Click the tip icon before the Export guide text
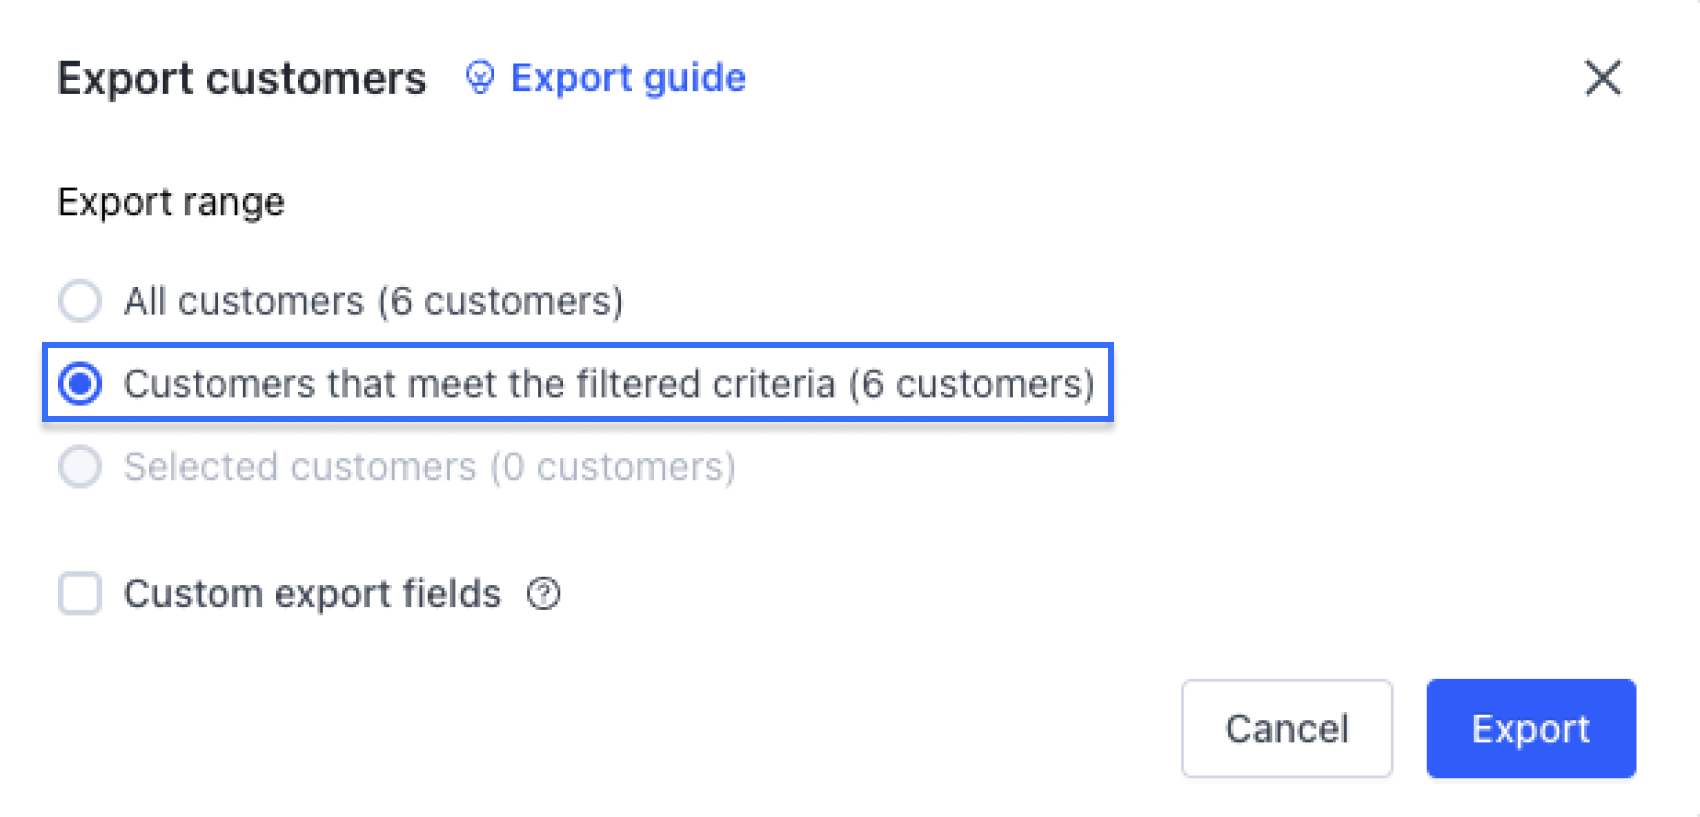1700x817 pixels. tap(480, 78)
